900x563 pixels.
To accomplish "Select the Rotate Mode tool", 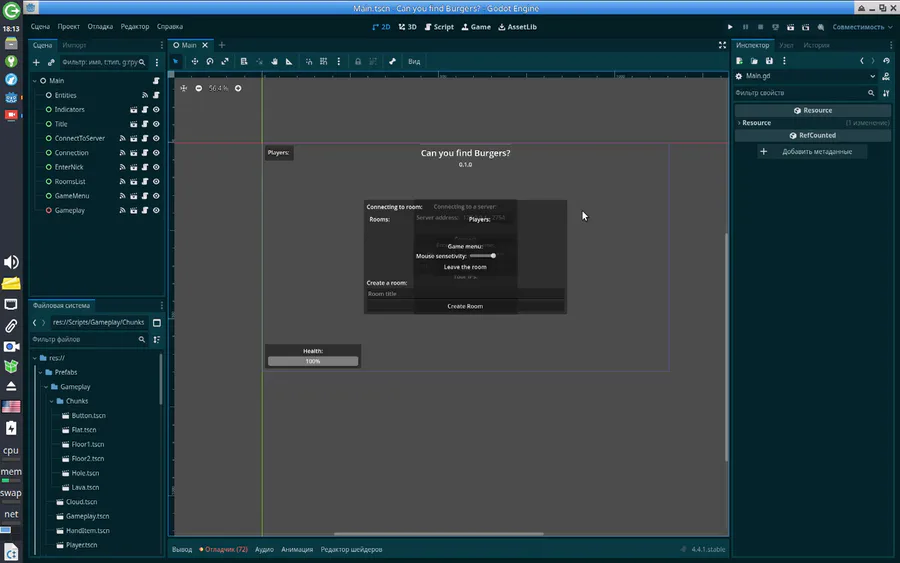I will pyautogui.click(x=210, y=61).
